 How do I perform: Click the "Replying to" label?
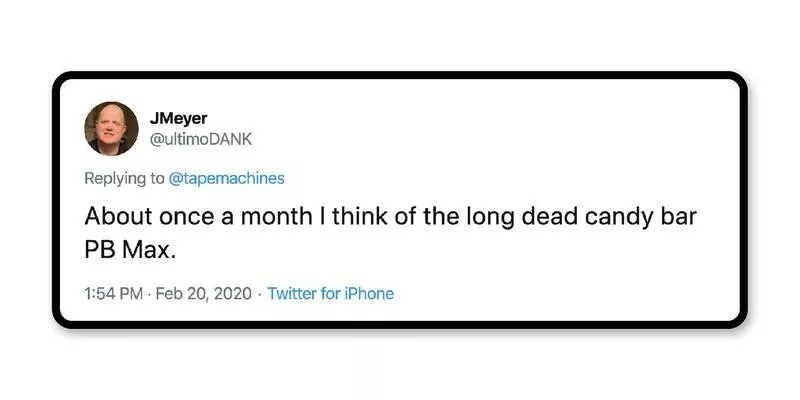123,178
